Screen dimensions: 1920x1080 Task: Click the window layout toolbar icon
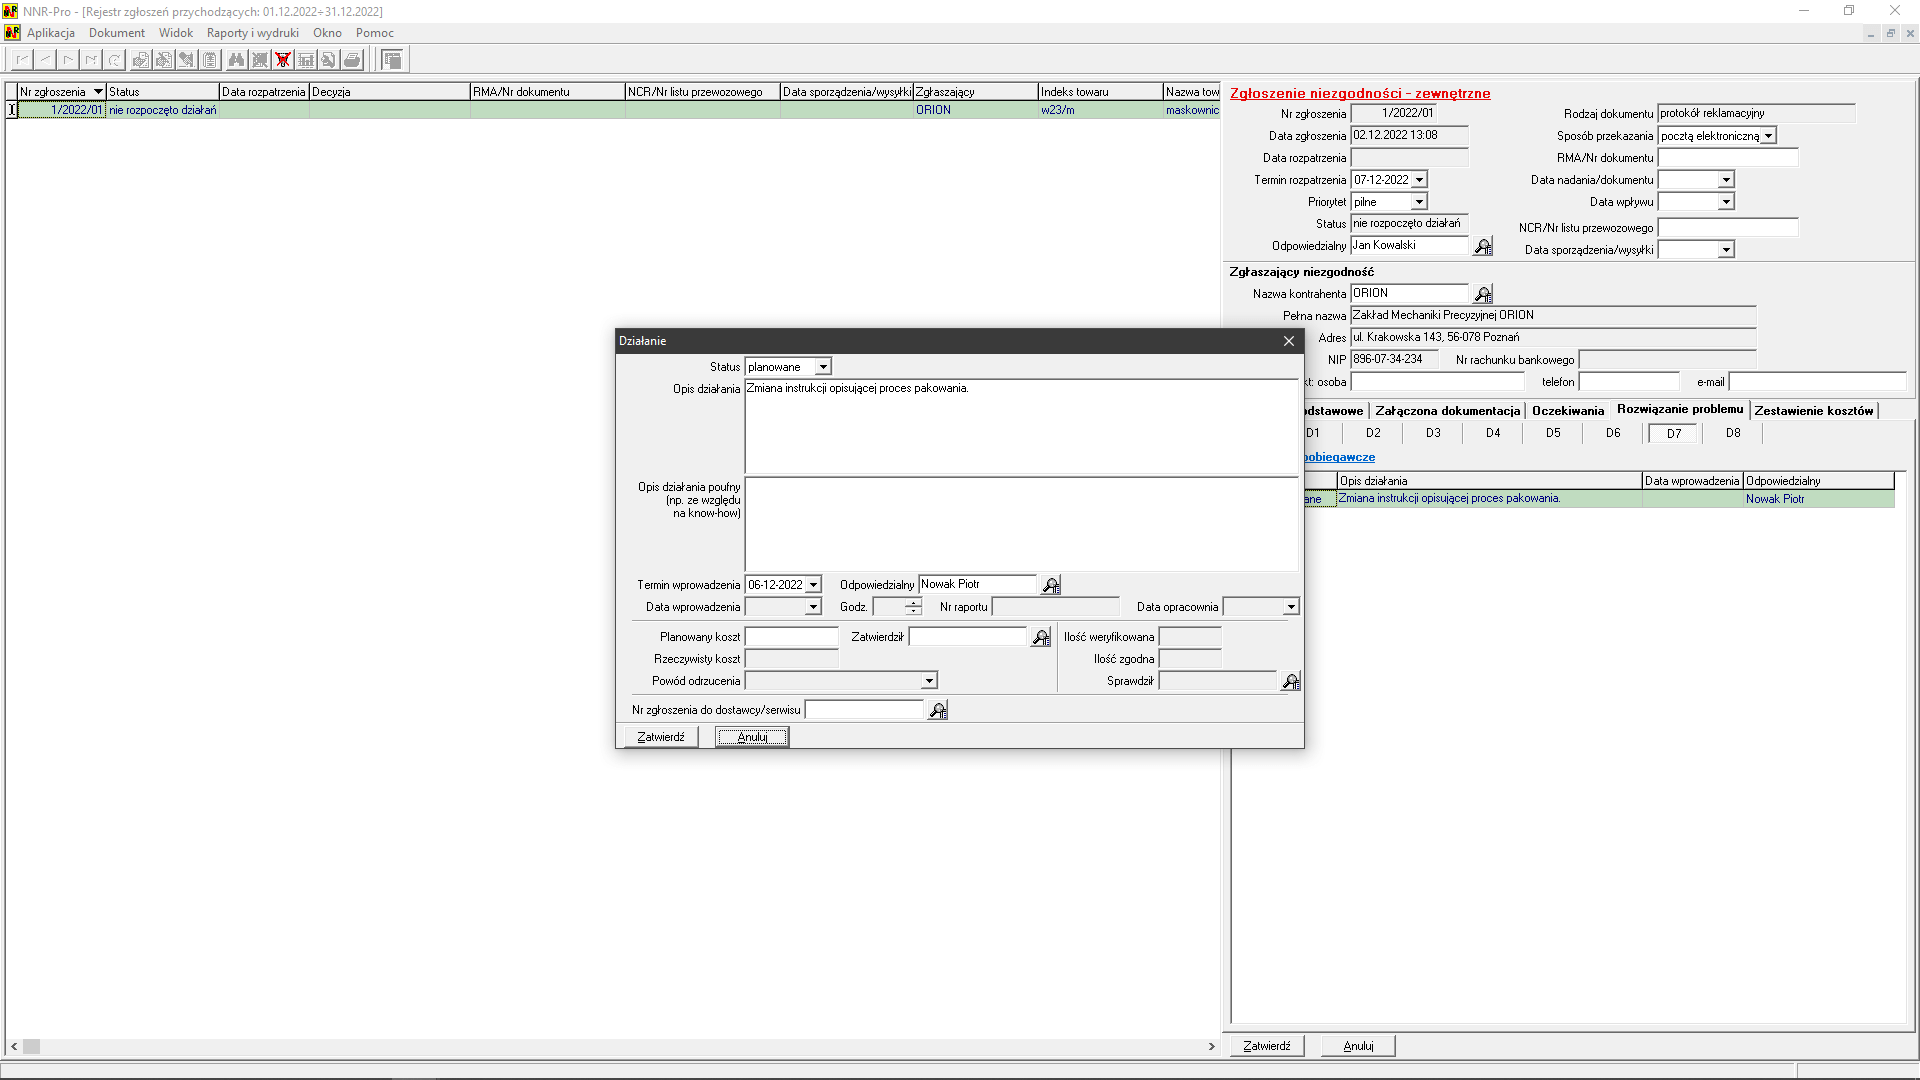tap(392, 60)
